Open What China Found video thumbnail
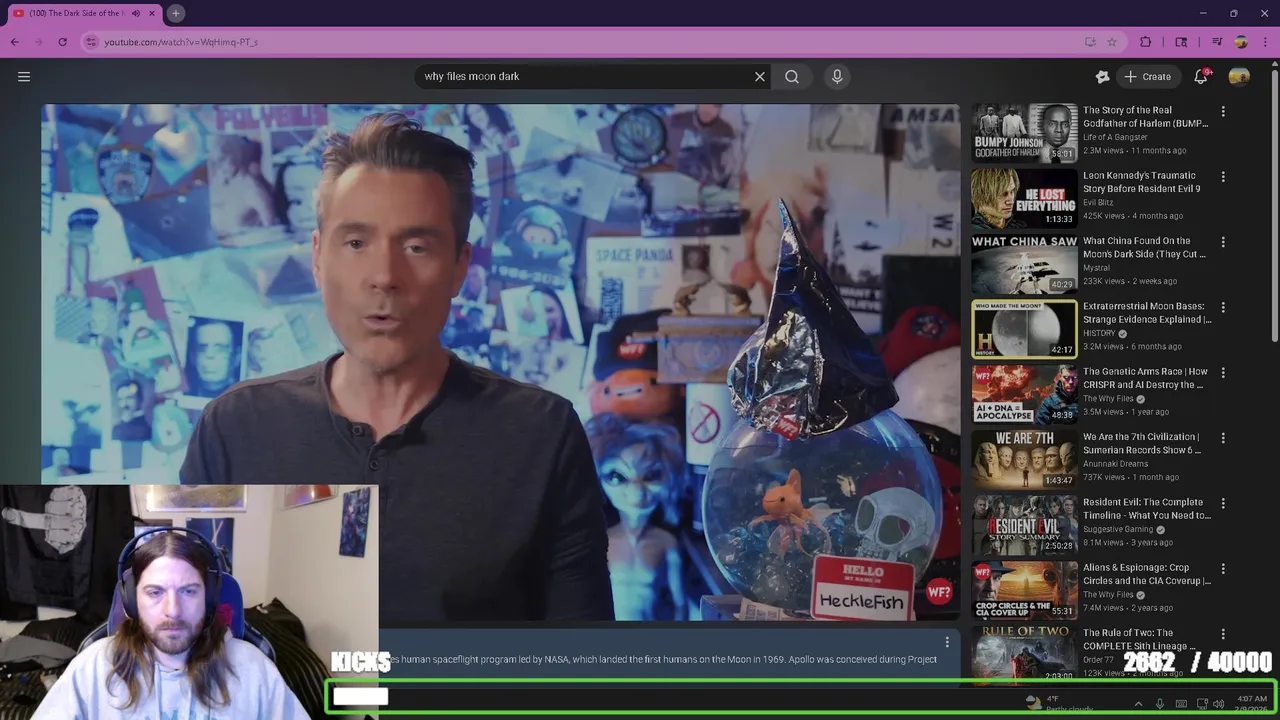Image resolution: width=1280 pixels, height=720 pixels. (1025, 263)
